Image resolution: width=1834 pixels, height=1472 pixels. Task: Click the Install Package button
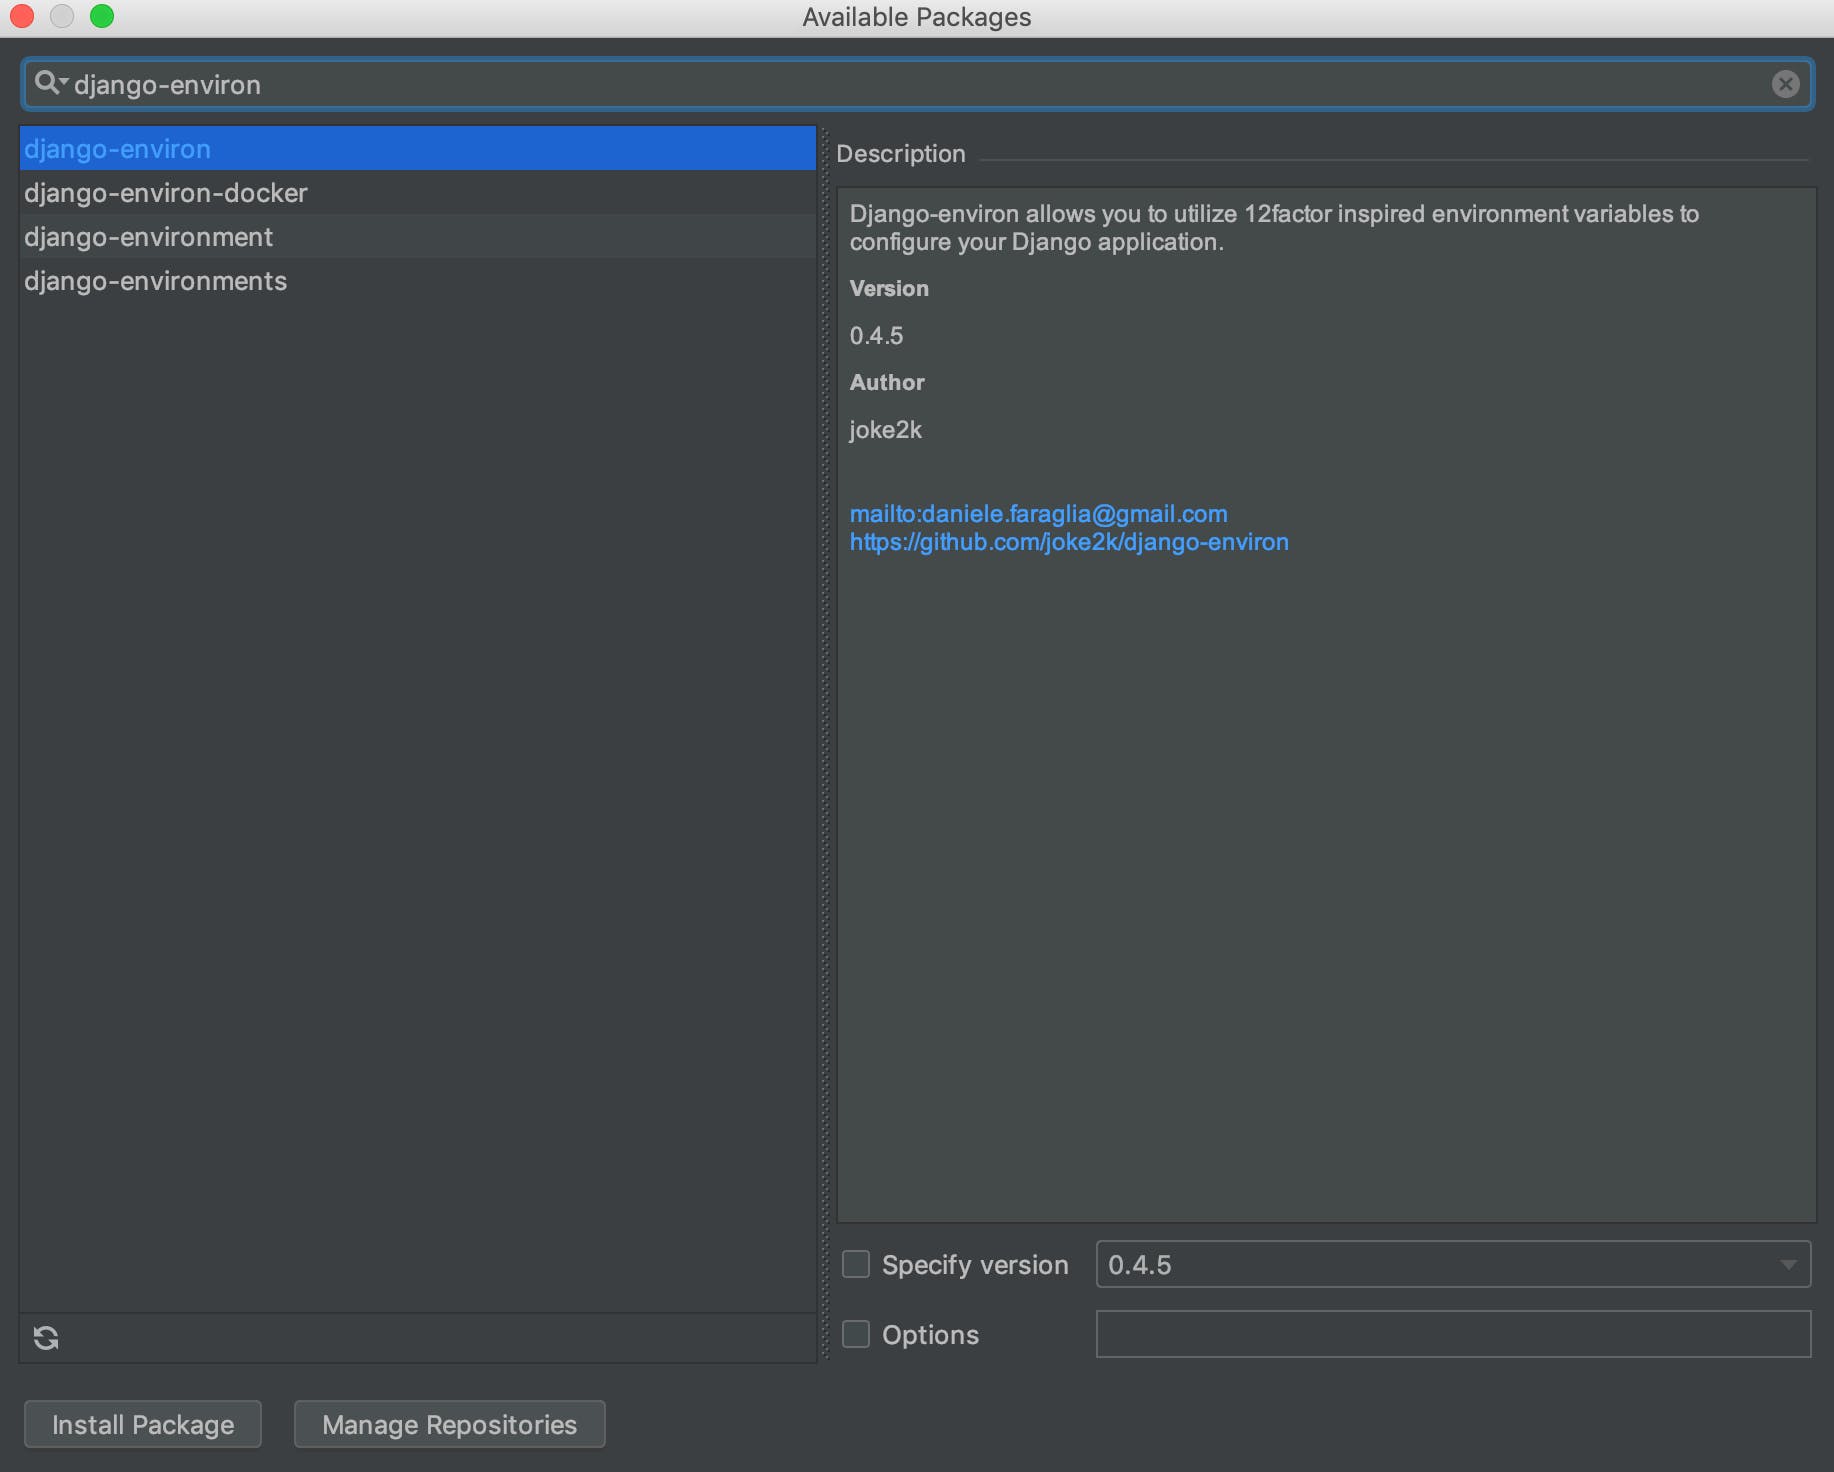pos(143,1424)
